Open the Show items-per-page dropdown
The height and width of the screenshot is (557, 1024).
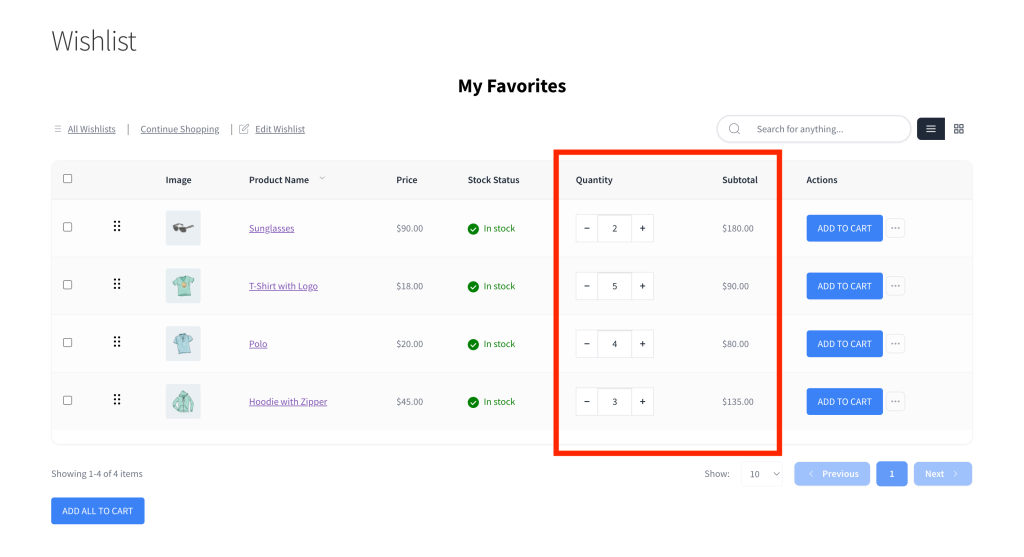click(x=762, y=473)
